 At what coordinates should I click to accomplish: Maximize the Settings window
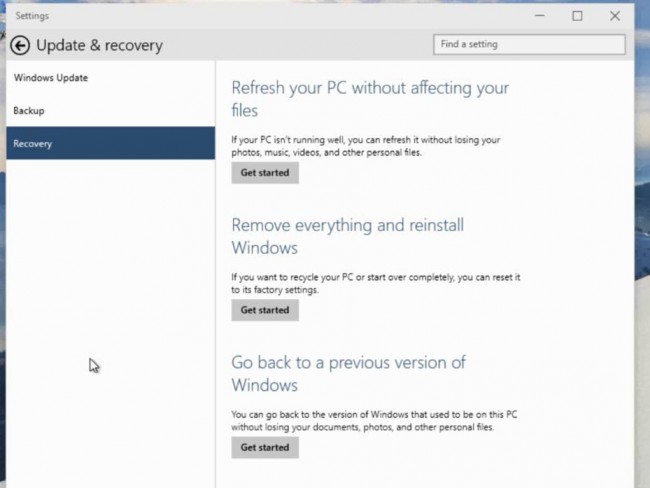pyautogui.click(x=577, y=16)
